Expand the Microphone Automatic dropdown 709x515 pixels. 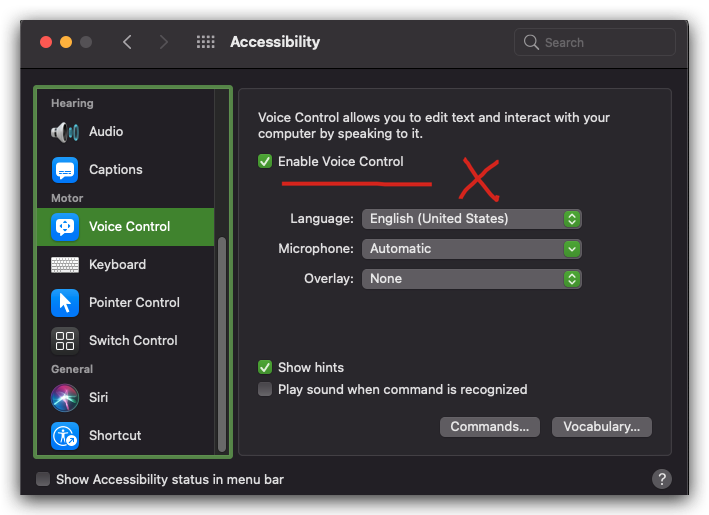[x=471, y=248]
